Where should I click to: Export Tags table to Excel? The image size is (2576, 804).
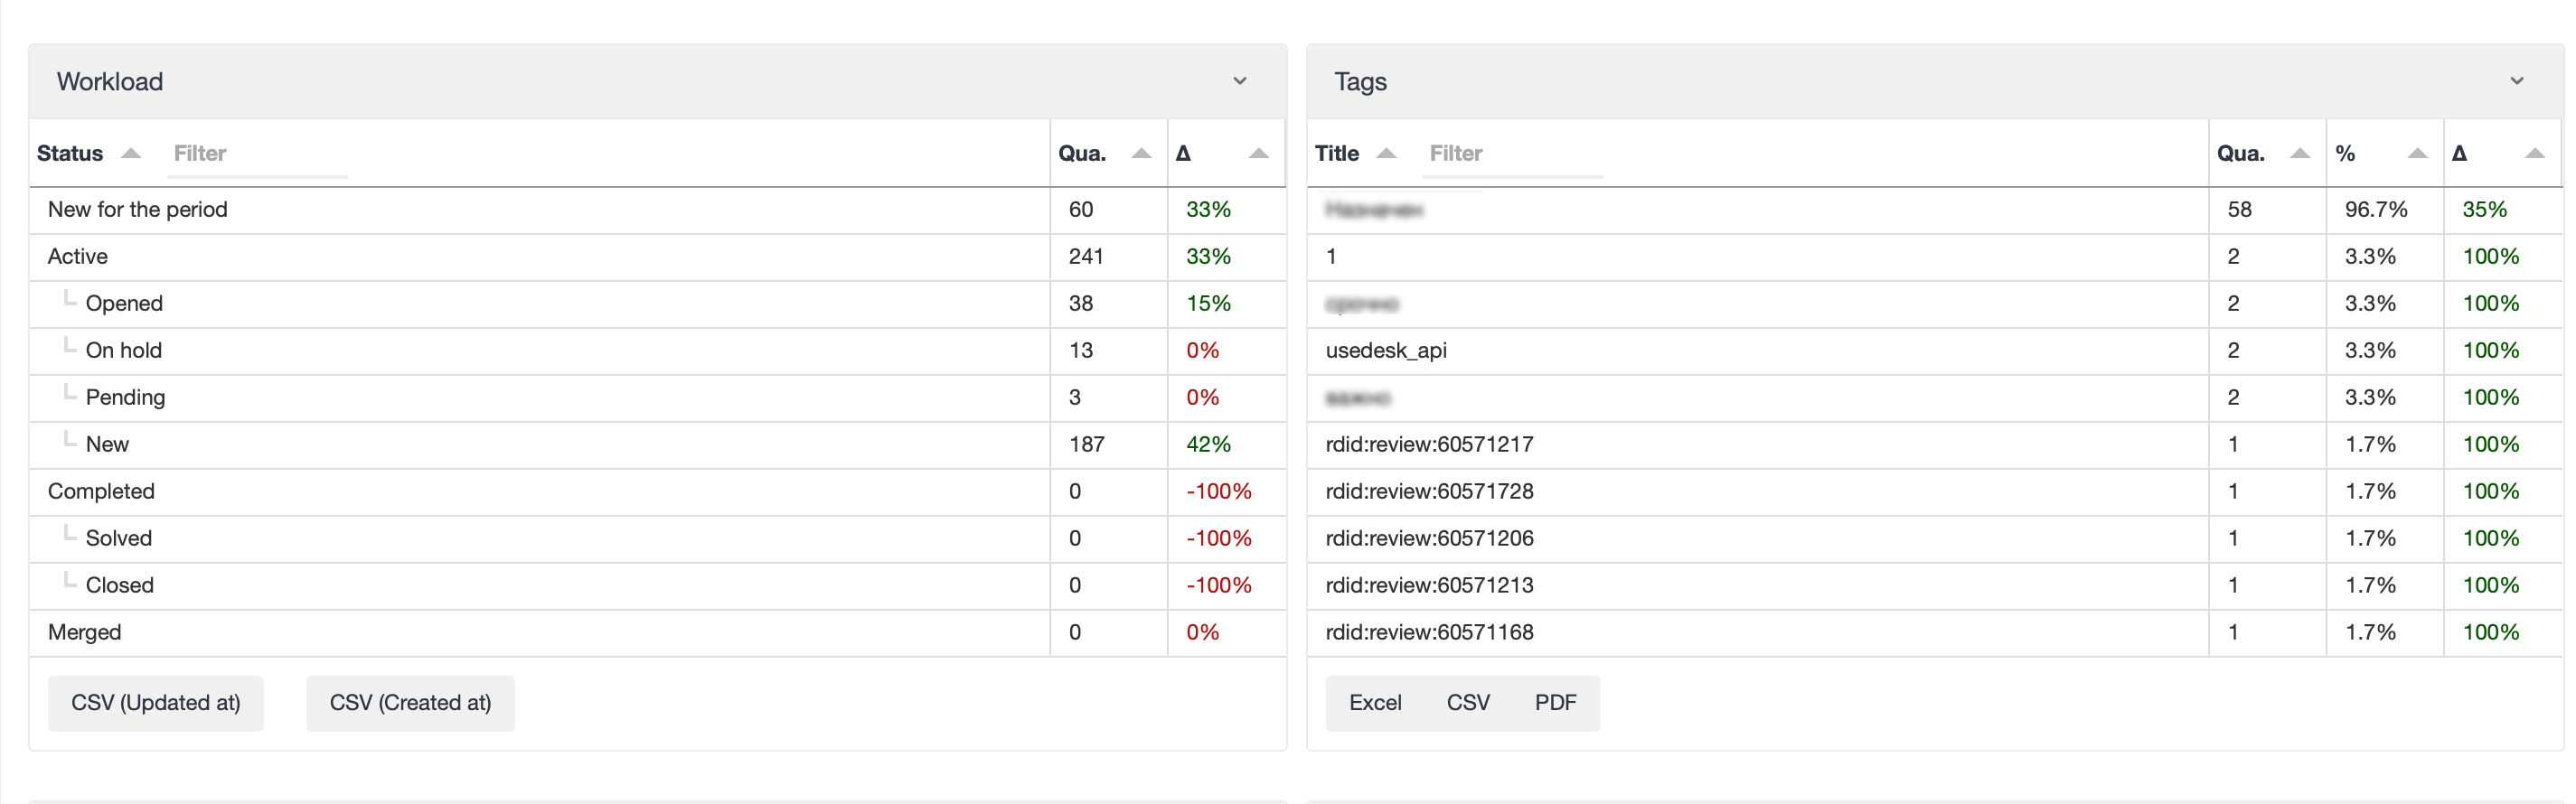(1375, 703)
